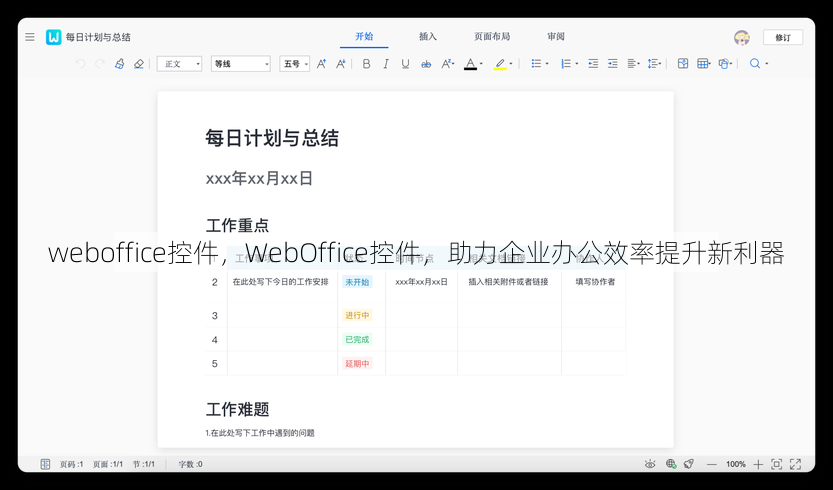Click the 页码:1 status entry
833x490 pixels.
71,464
